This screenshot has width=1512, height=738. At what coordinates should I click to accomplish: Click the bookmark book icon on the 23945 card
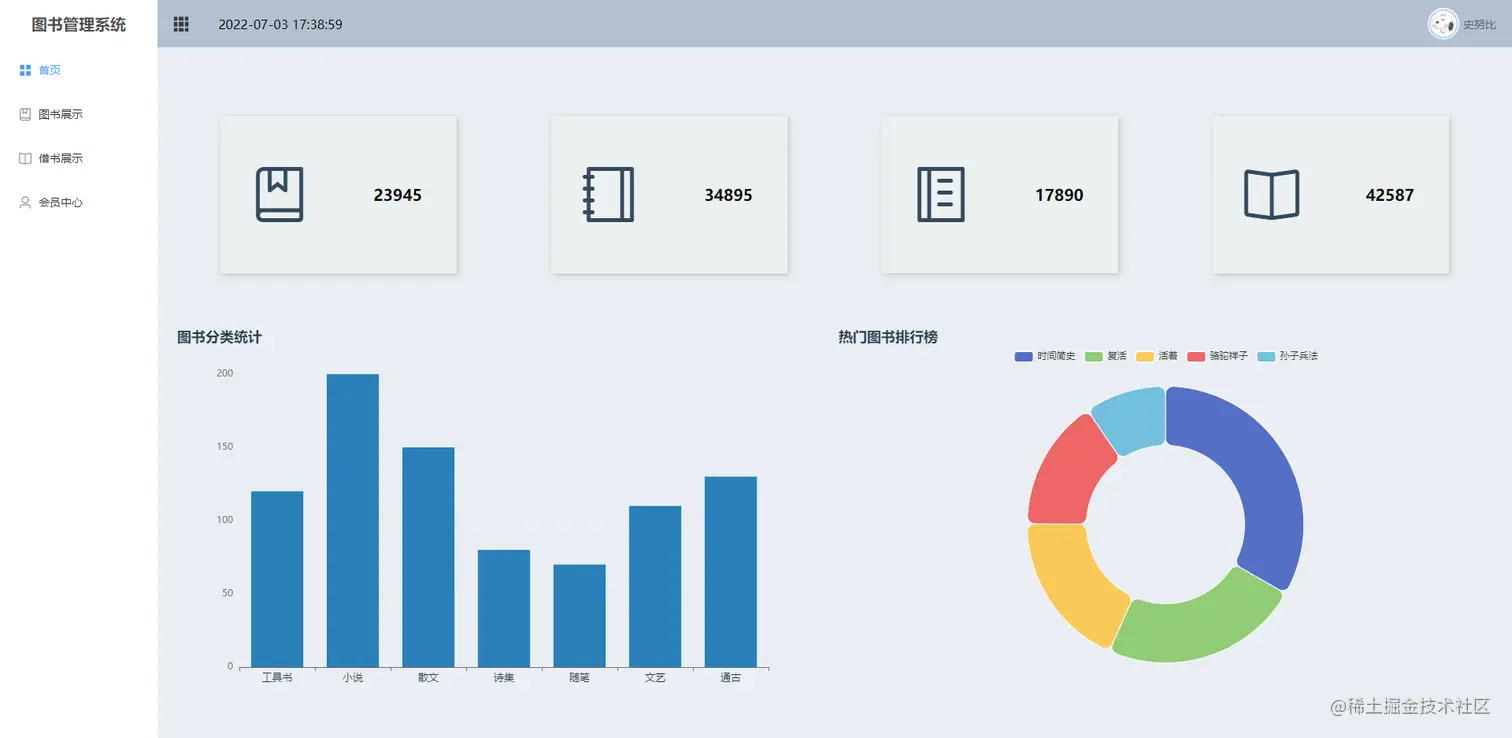point(280,194)
